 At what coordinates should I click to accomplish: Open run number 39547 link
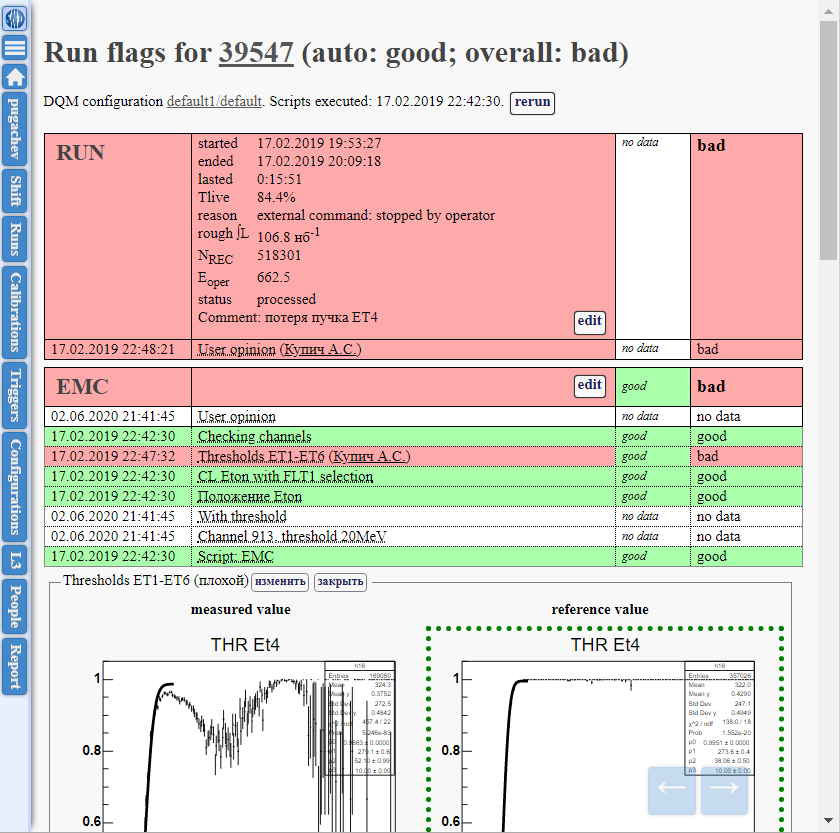[256, 53]
